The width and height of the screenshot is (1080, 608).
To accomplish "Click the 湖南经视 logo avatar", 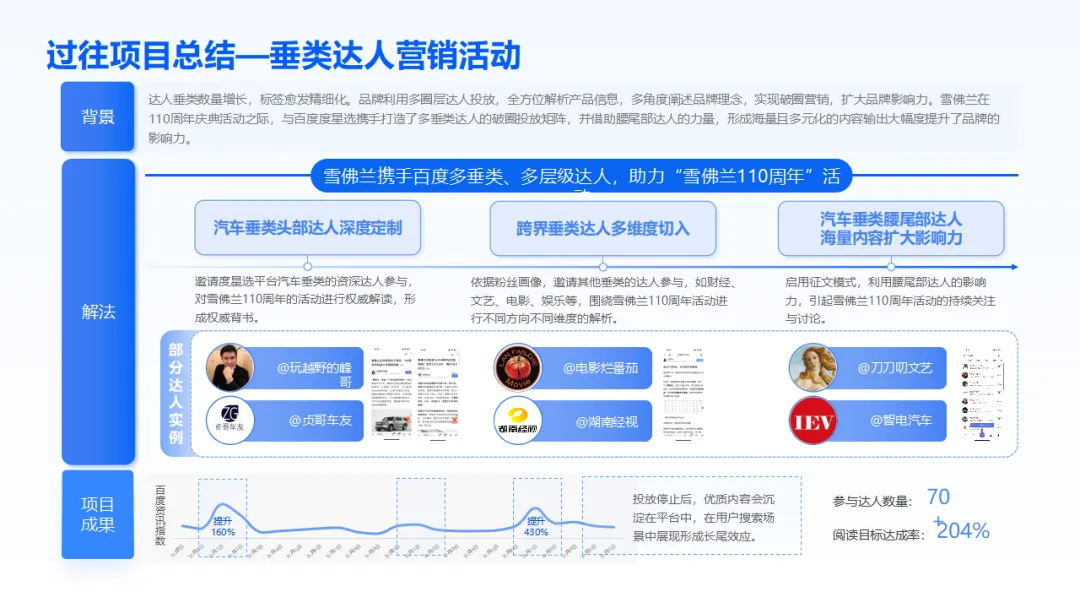I will (x=518, y=420).
